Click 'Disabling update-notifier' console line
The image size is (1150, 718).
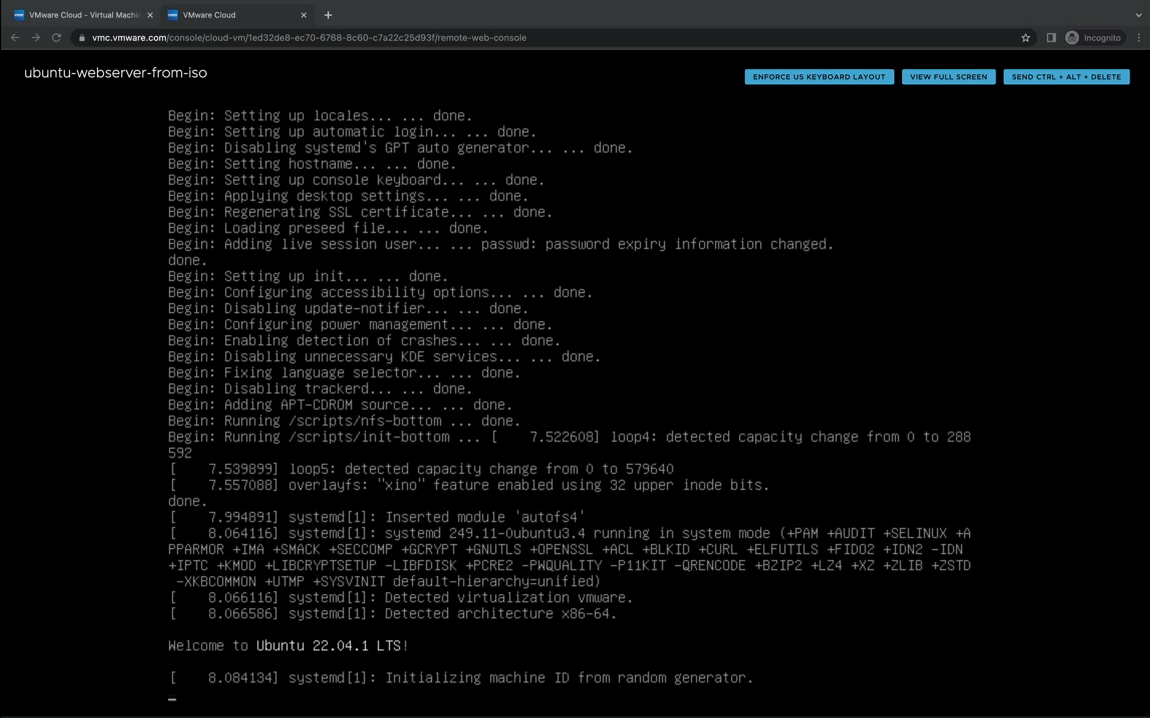pyautogui.click(x=348, y=309)
